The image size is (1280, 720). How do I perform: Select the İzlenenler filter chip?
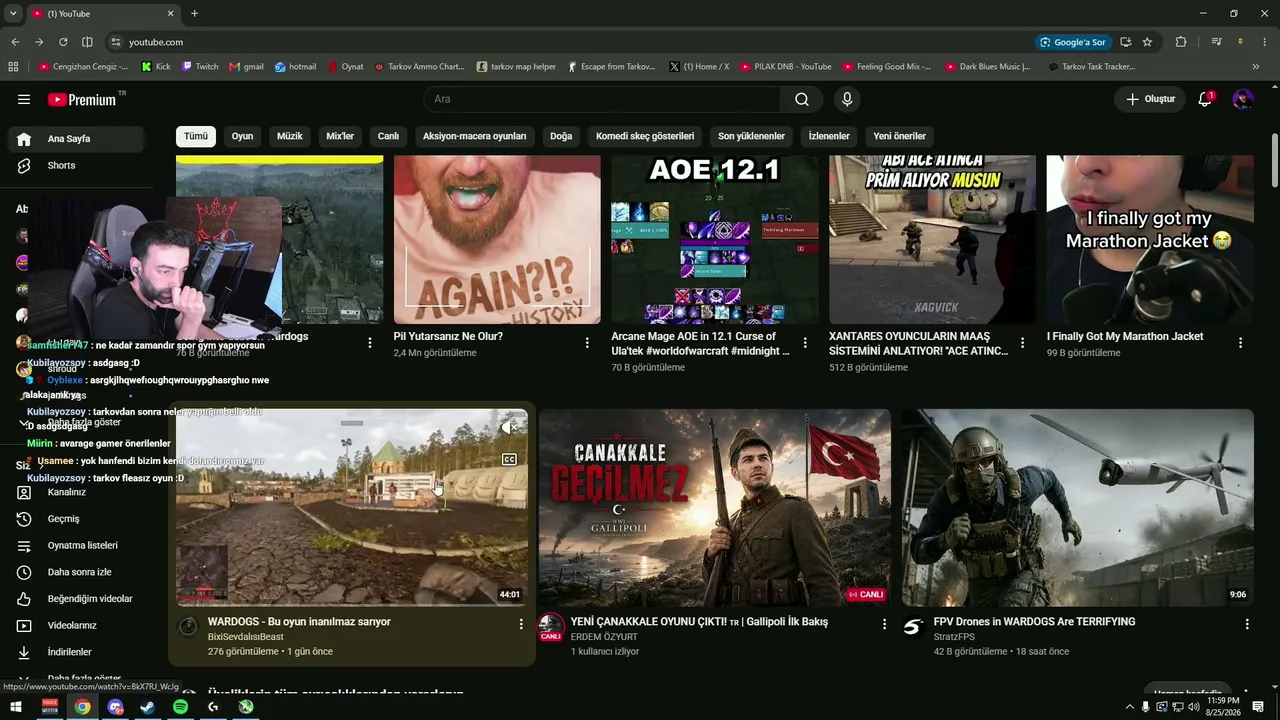829,136
